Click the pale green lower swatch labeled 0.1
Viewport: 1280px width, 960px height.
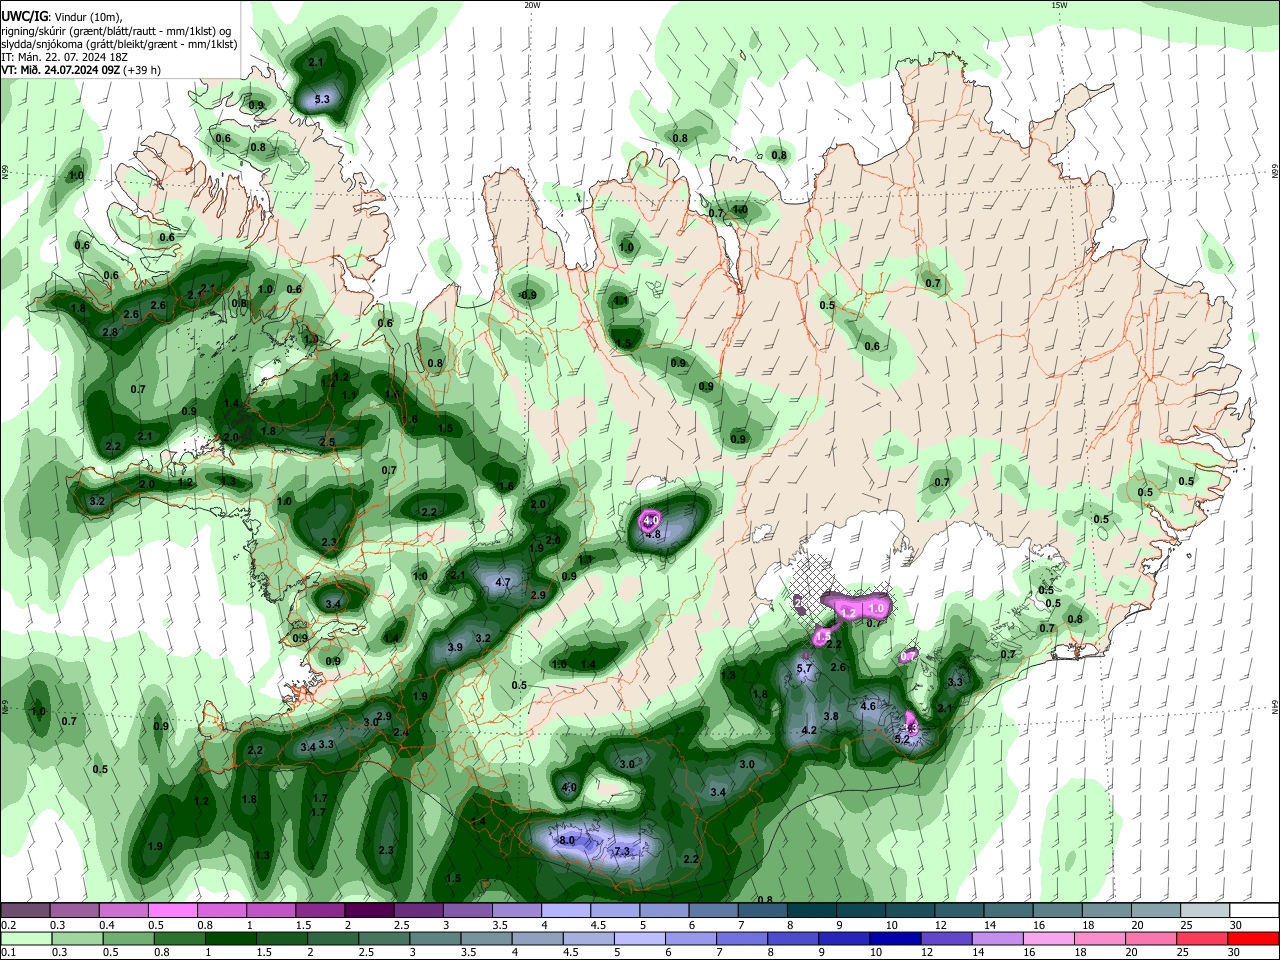pyautogui.click(x=26, y=938)
